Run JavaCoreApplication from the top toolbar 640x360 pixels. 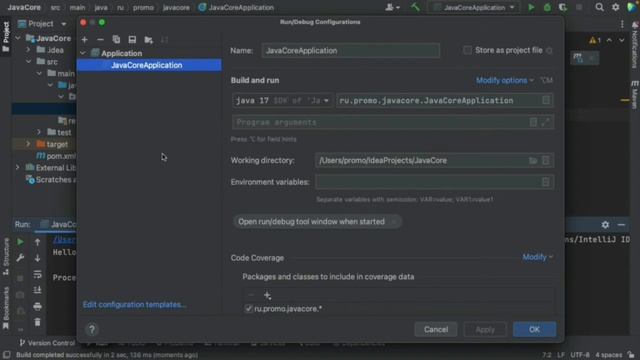pos(531,7)
